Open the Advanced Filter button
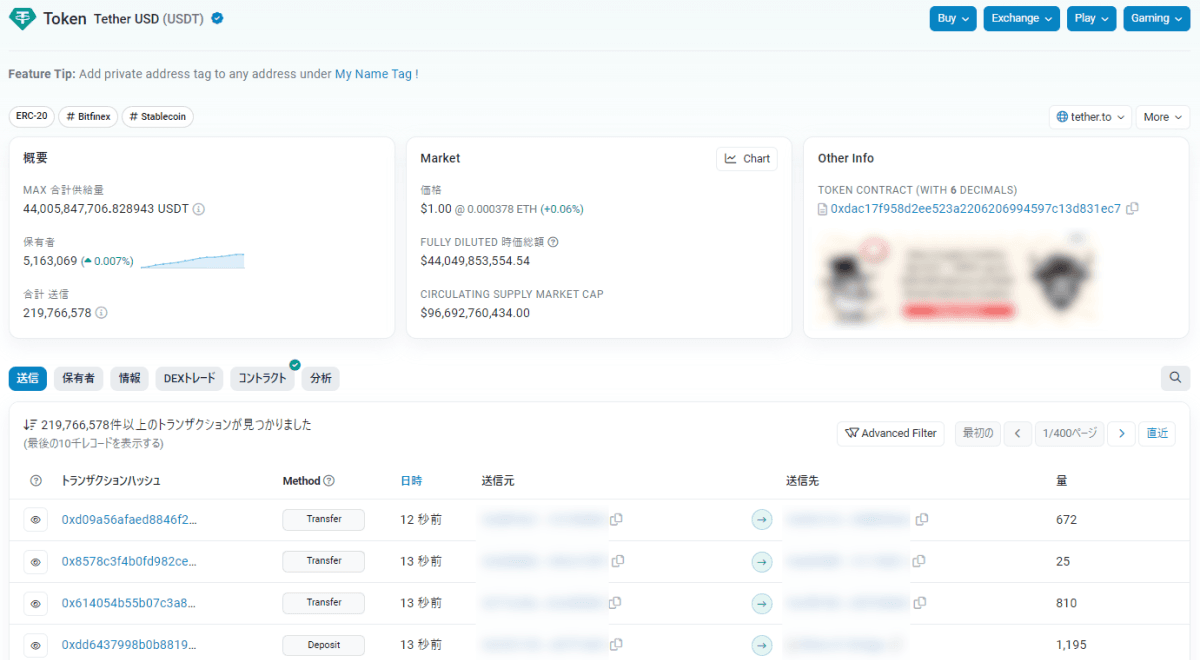 click(891, 433)
